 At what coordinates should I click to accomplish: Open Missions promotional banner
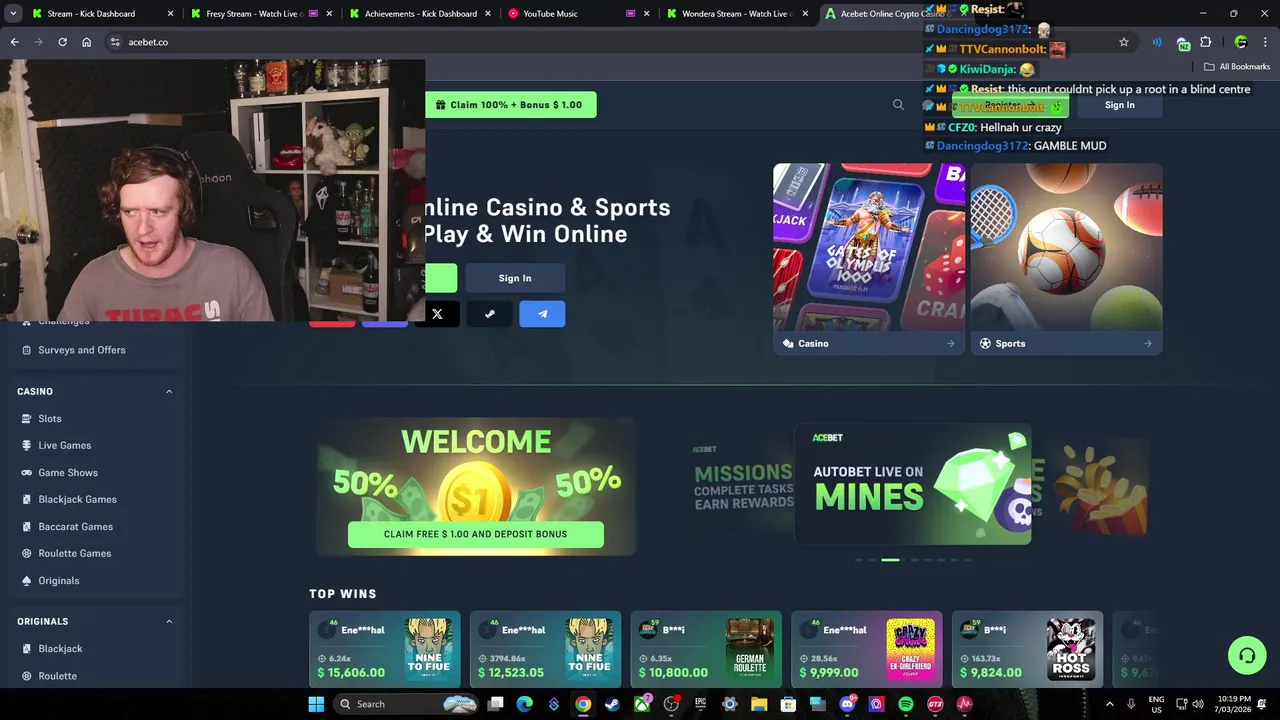click(742, 486)
